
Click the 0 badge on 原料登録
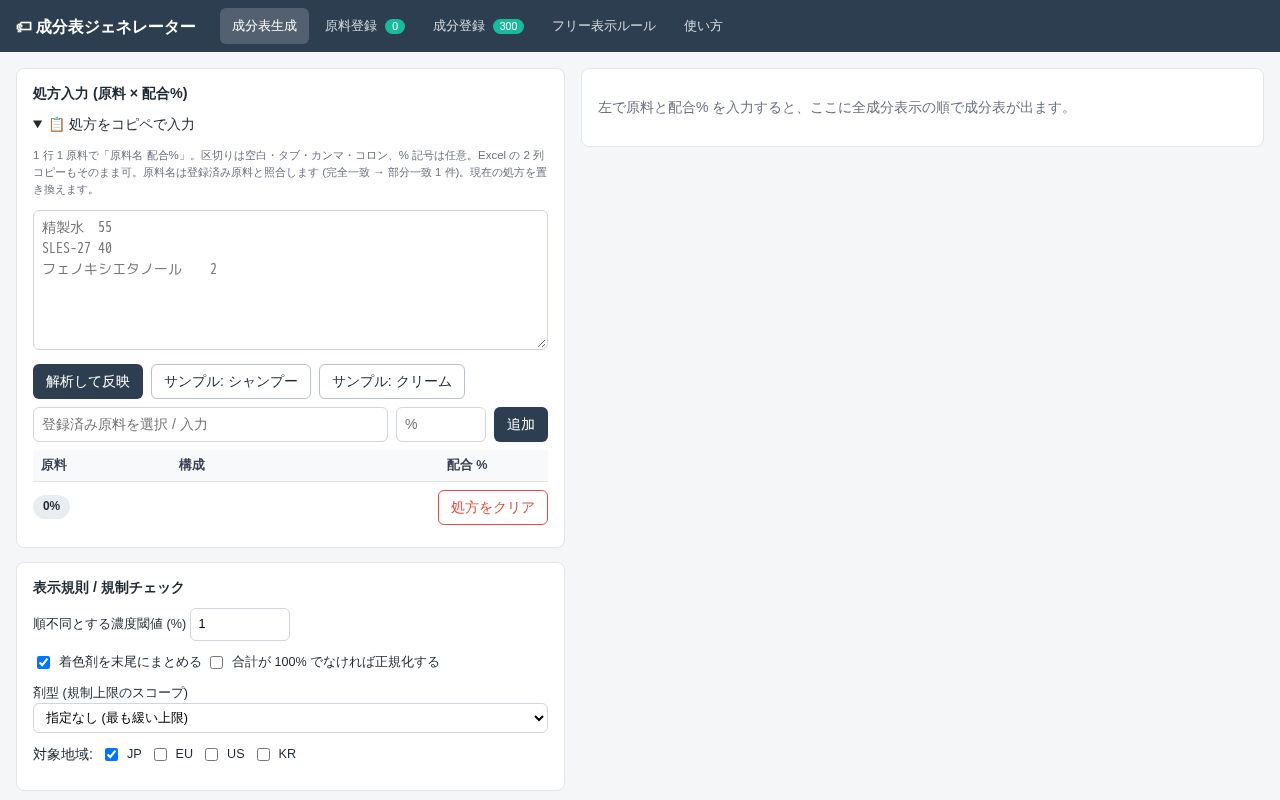point(395,26)
